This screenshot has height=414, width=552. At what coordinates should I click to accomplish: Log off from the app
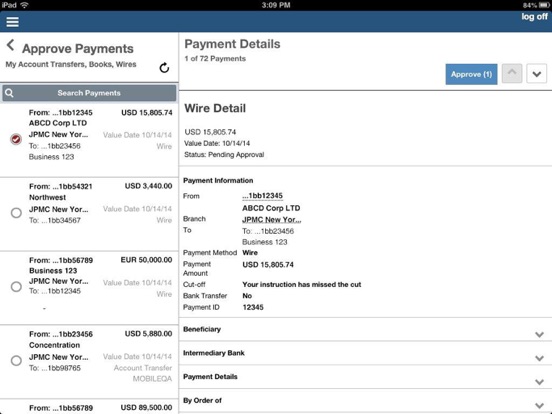(x=534, y=17)
